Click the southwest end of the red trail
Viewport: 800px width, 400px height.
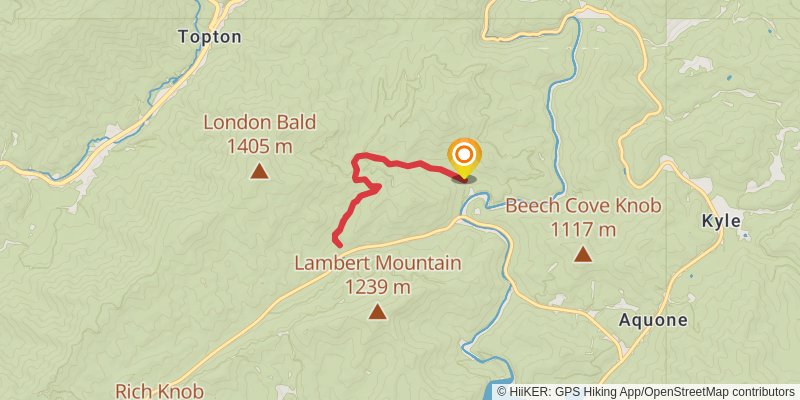(338, 242)
